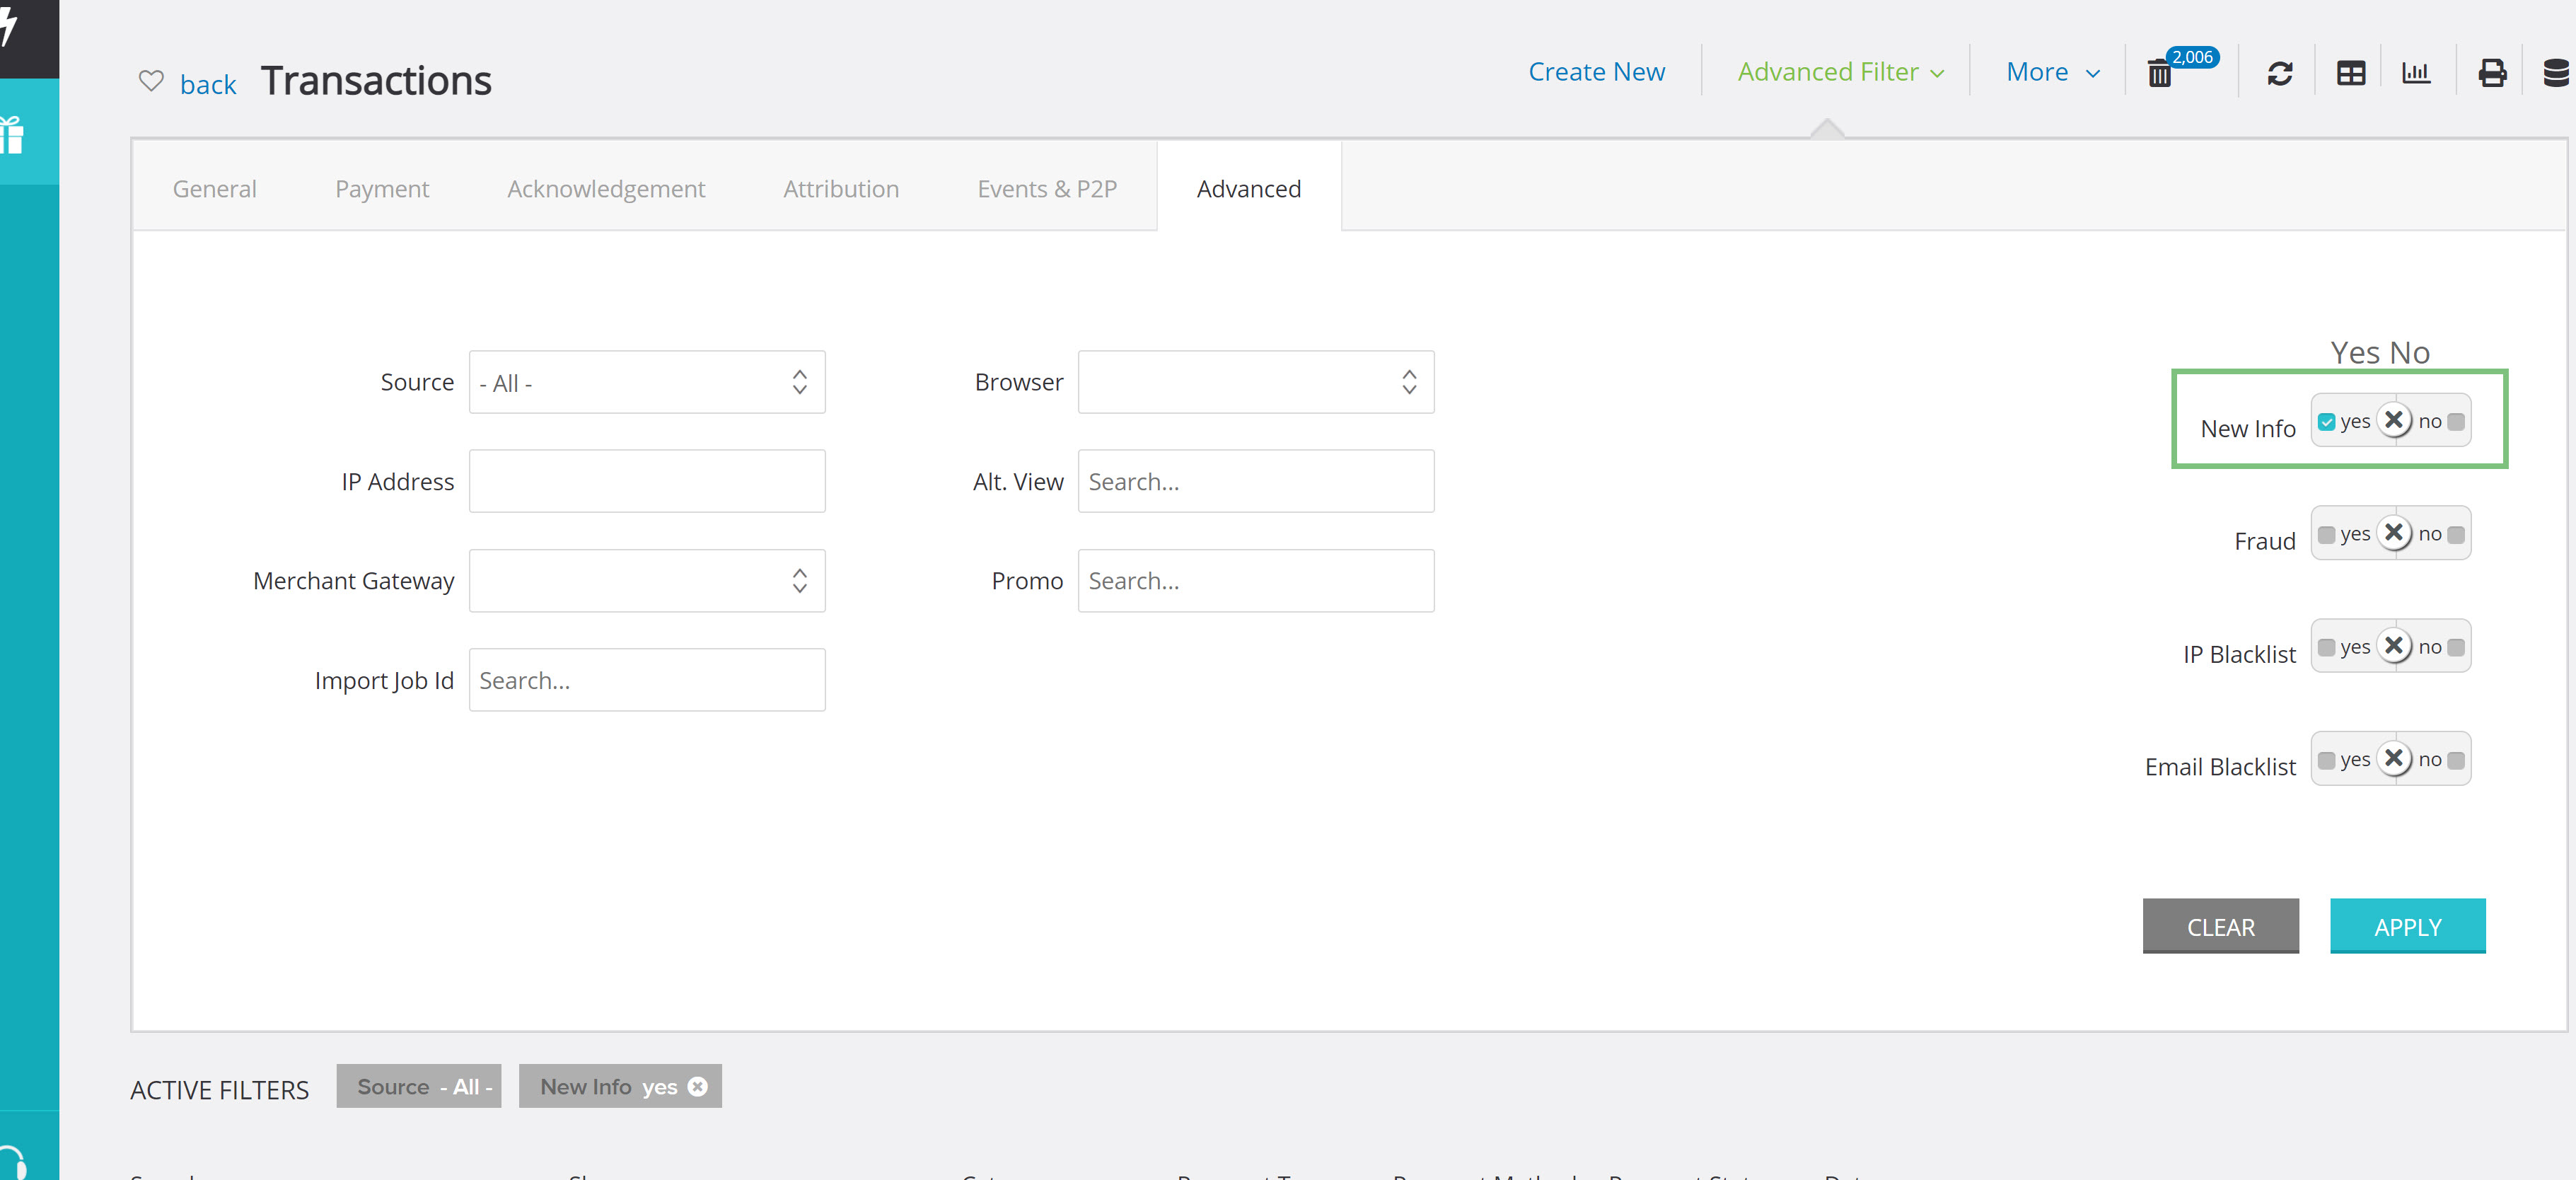Switch to the Payment tab

tap(381, 189)
